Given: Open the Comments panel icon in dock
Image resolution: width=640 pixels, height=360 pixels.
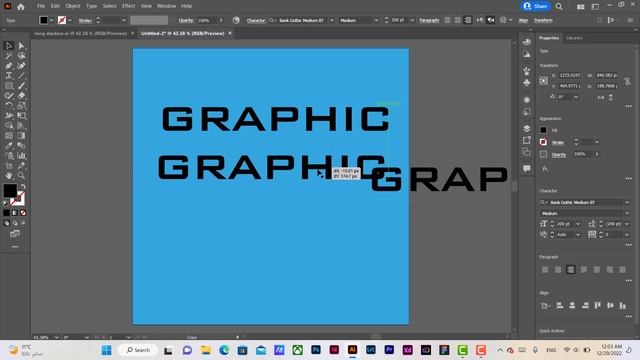Looking at the screenshot, I should coord(527,168).
